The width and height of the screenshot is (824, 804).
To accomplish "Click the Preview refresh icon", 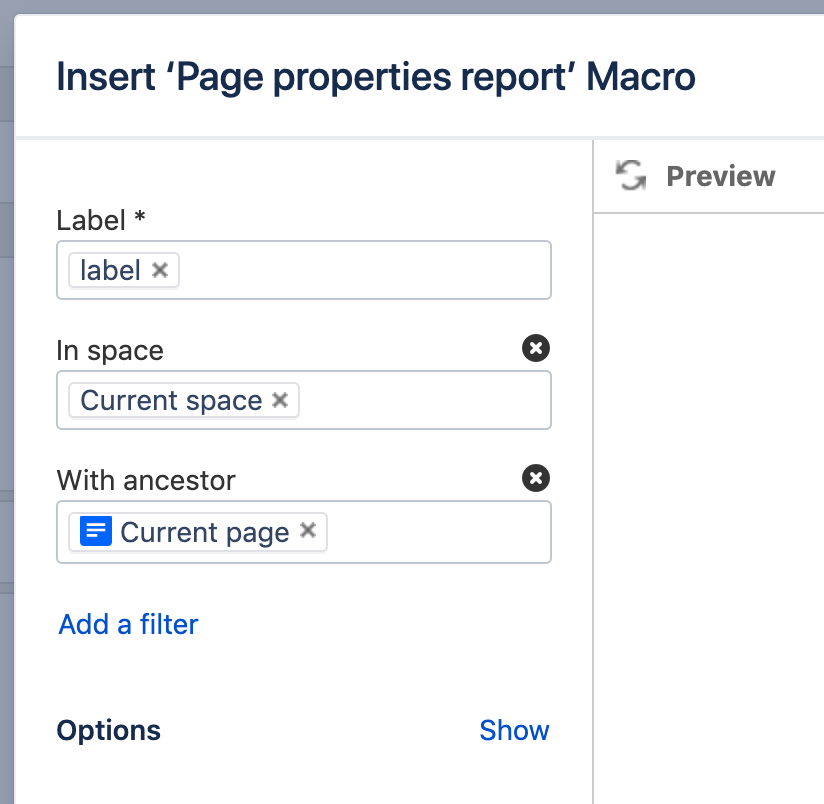I will click(x=630, y=176).
